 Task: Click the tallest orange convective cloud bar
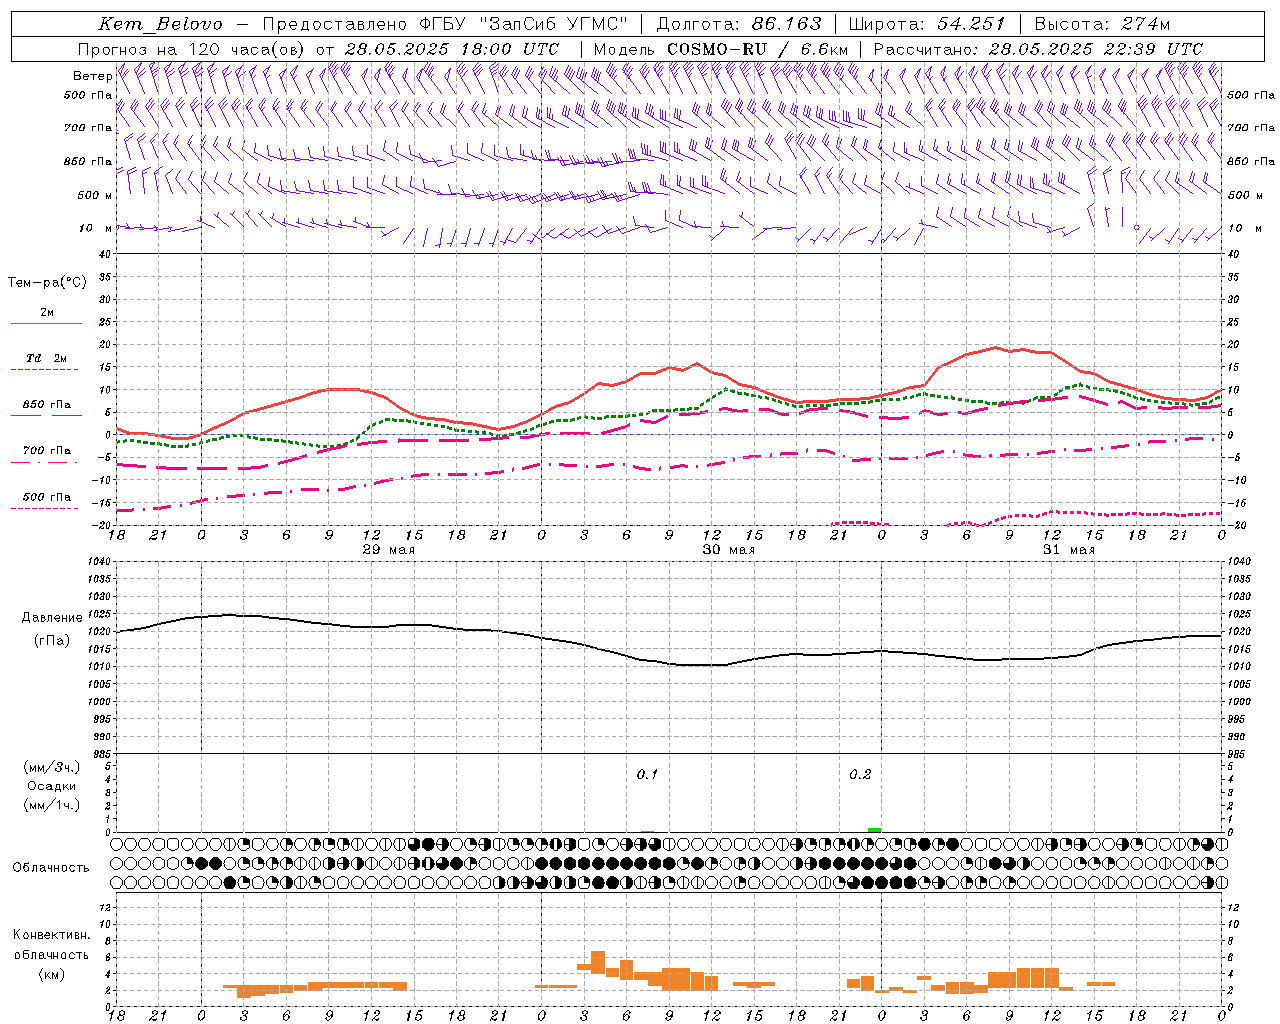pos(598,963)
